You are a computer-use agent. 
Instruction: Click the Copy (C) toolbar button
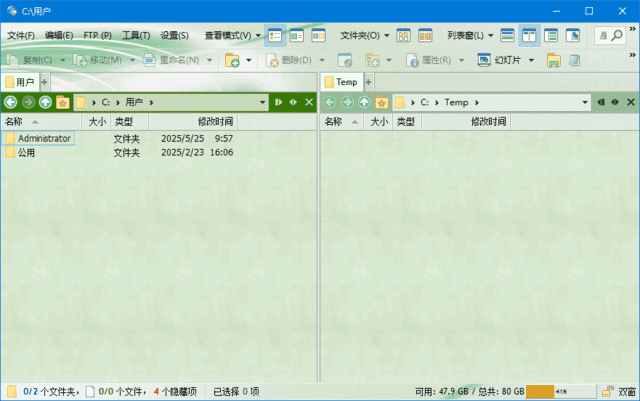tap(30, 60)
